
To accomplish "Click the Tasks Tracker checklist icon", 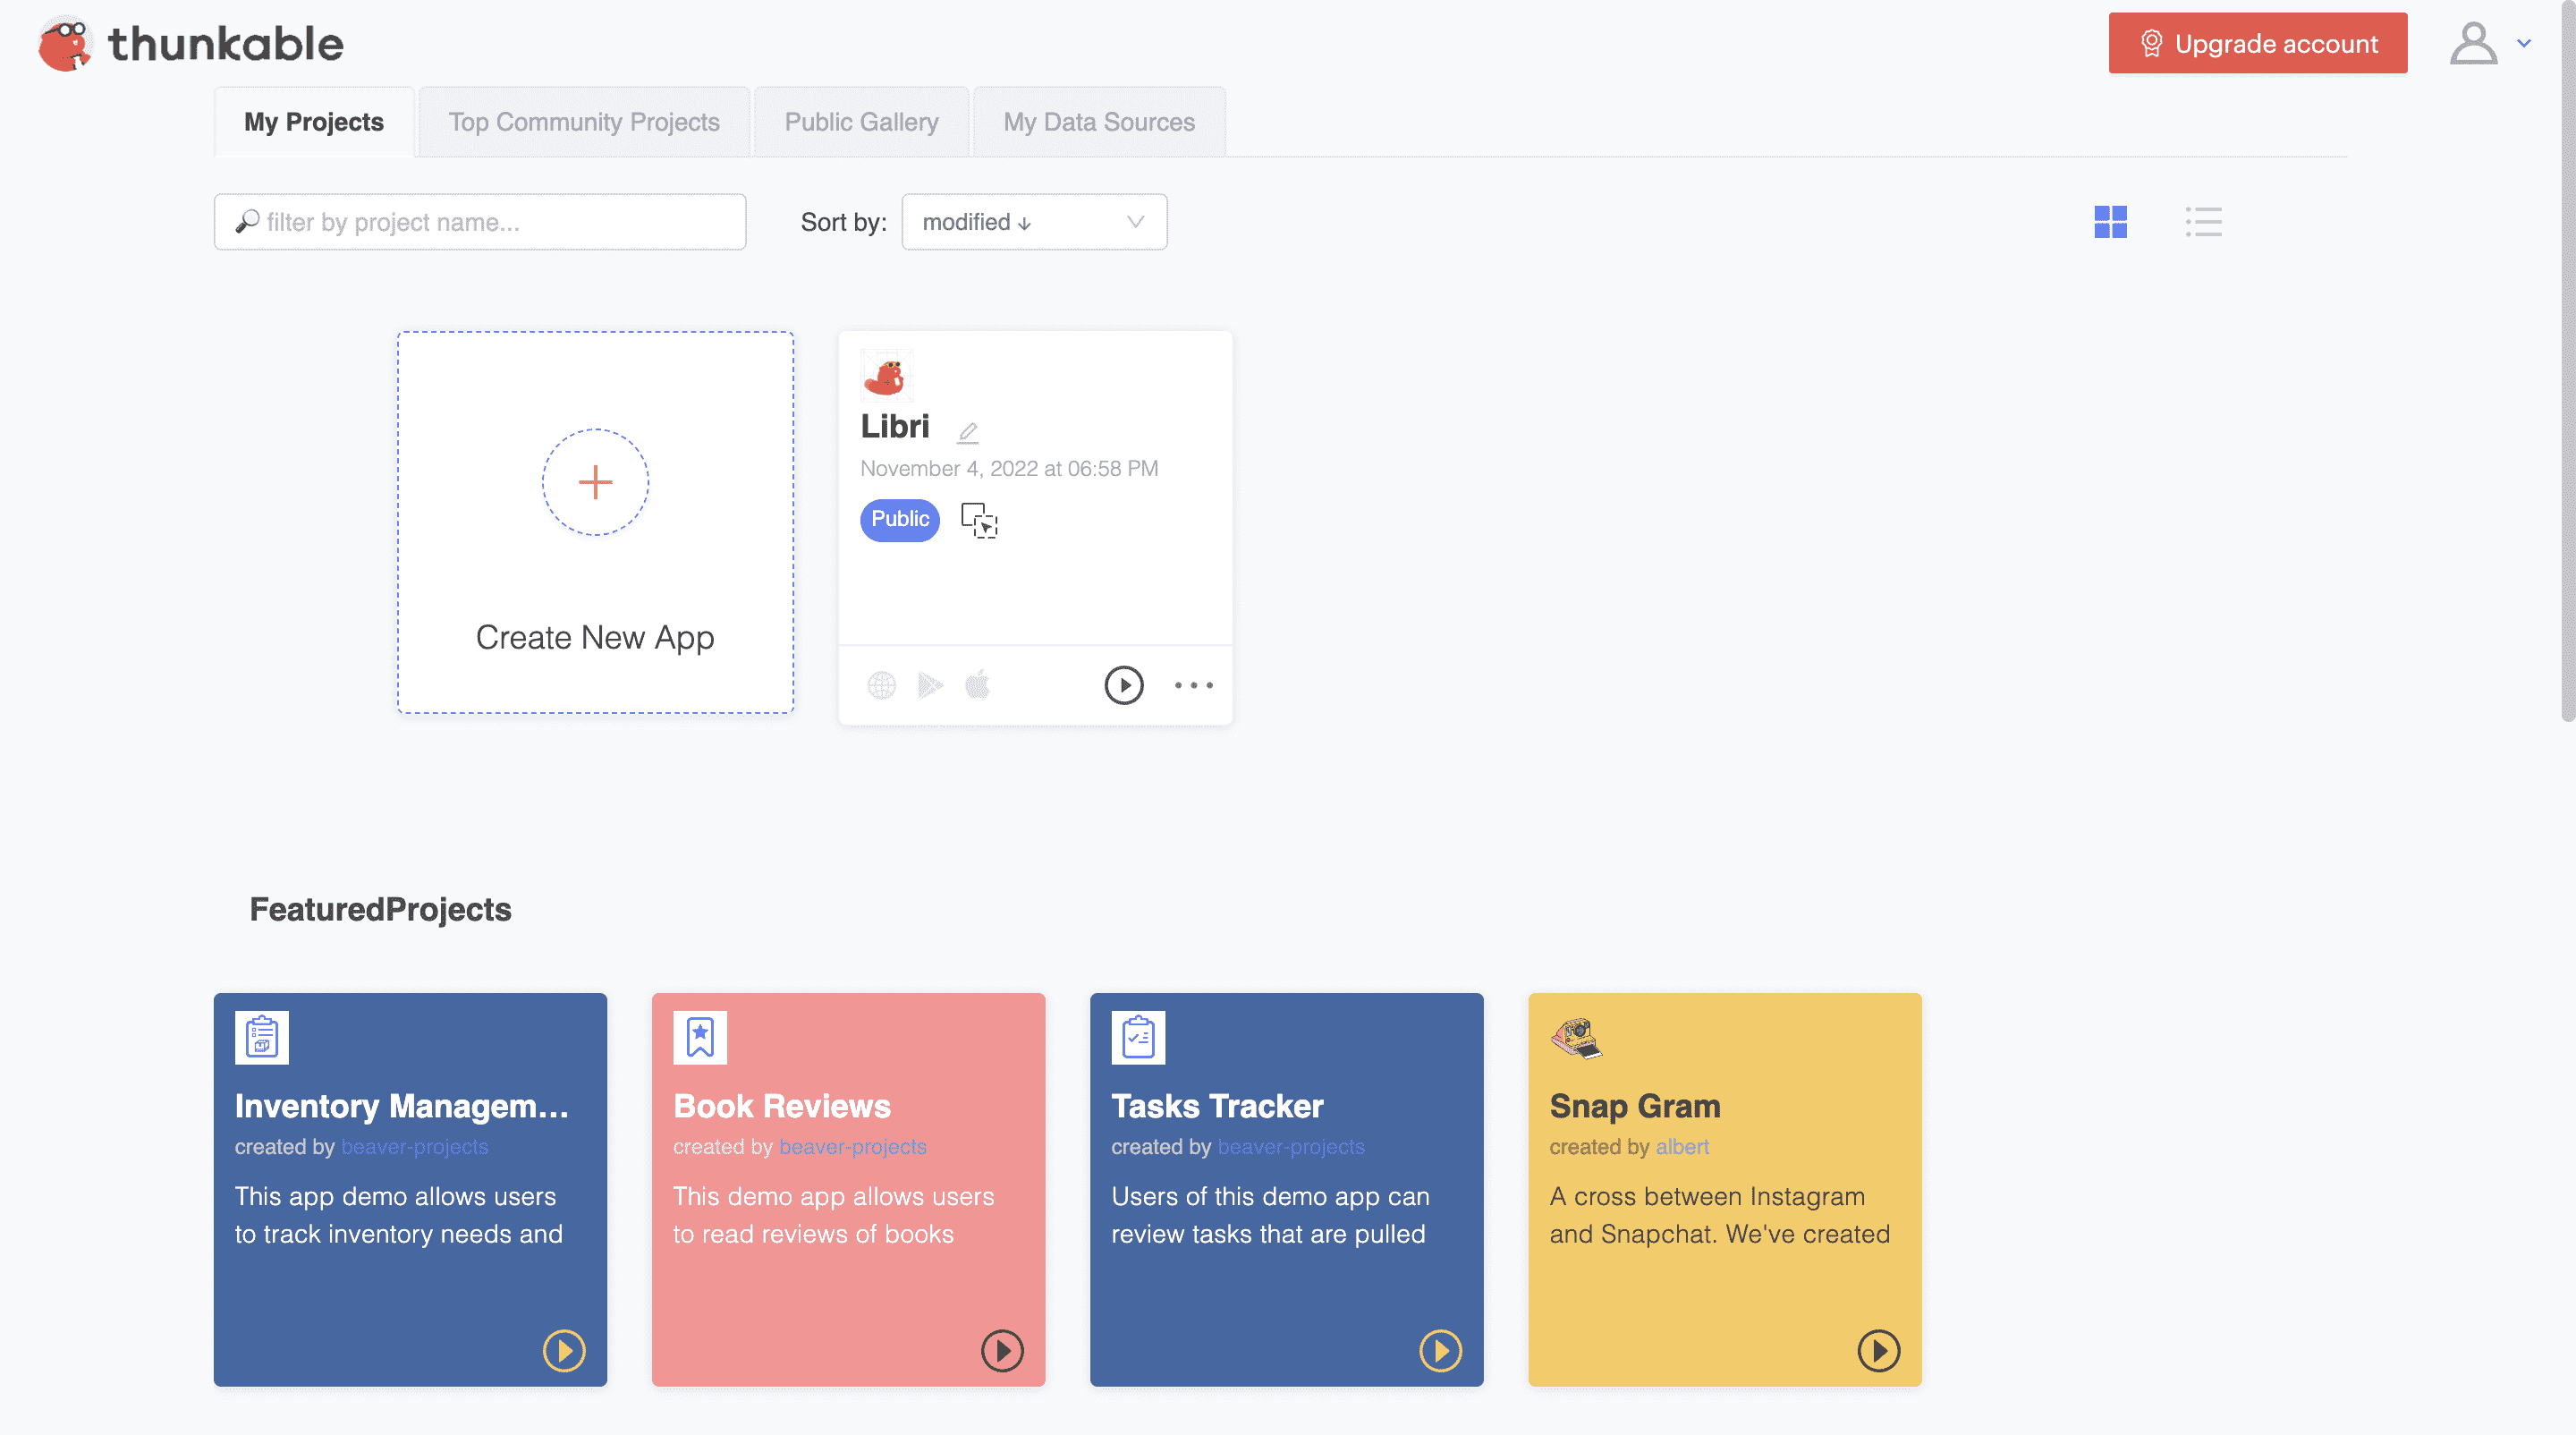I will click(x=1138, y=1037).
